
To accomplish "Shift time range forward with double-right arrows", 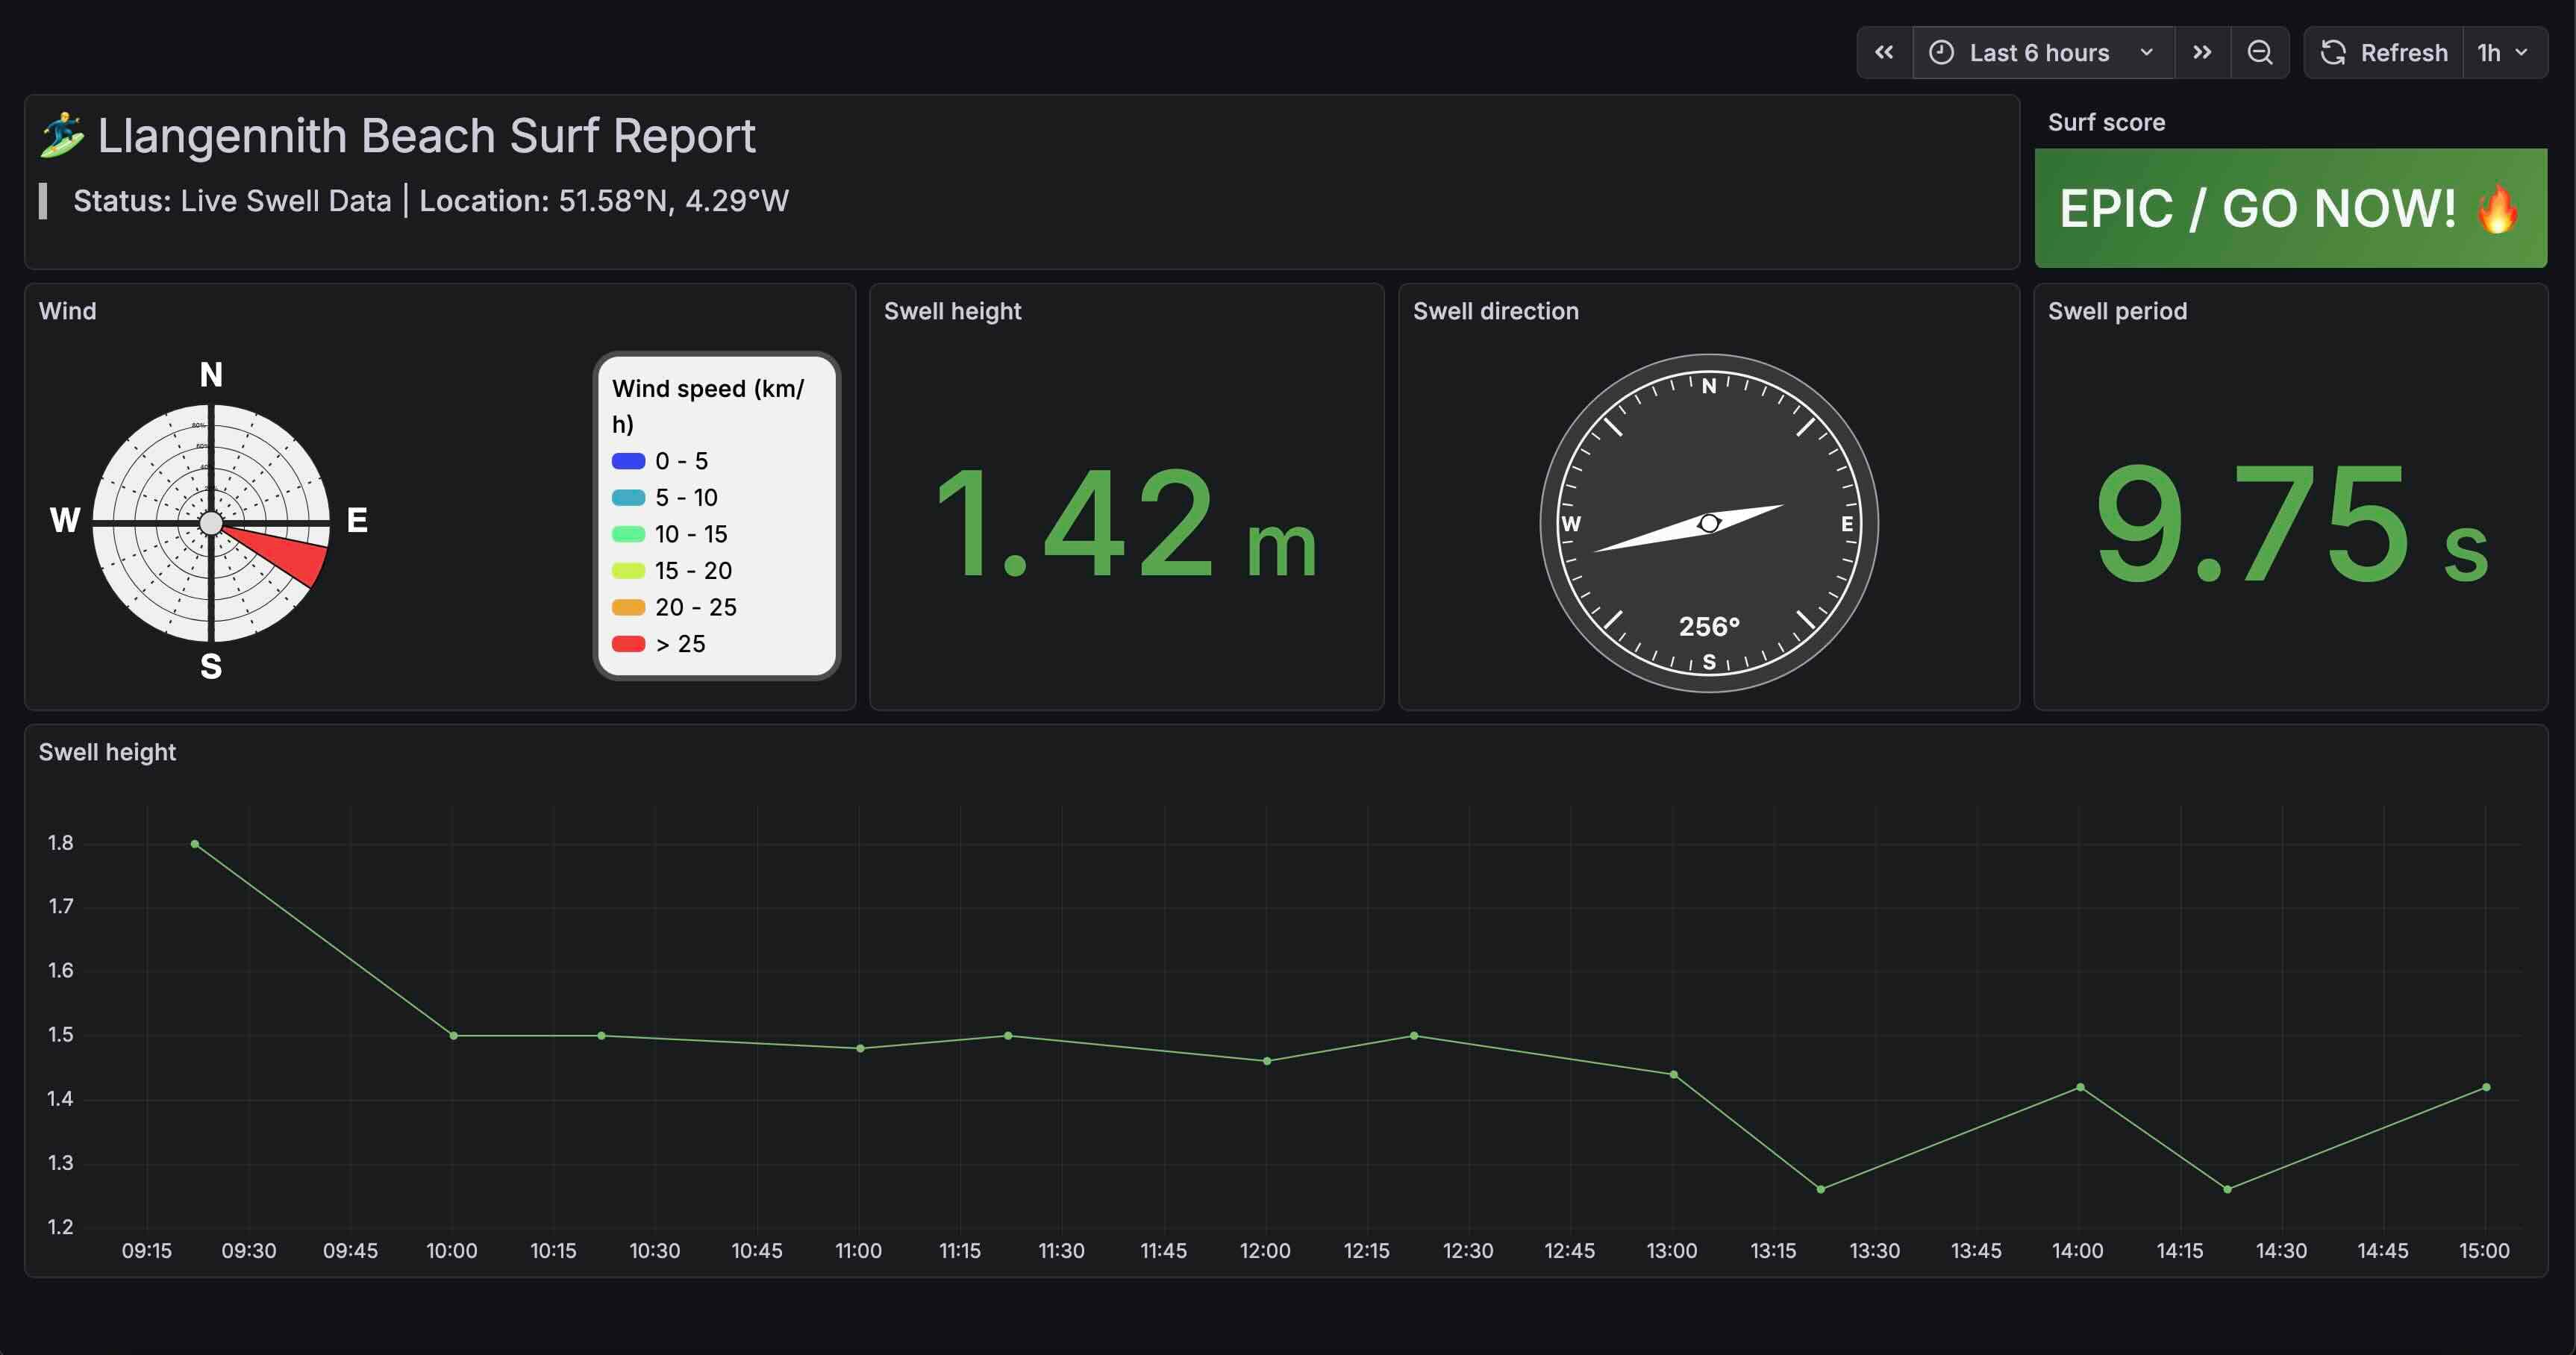I will coord(2202,52).
